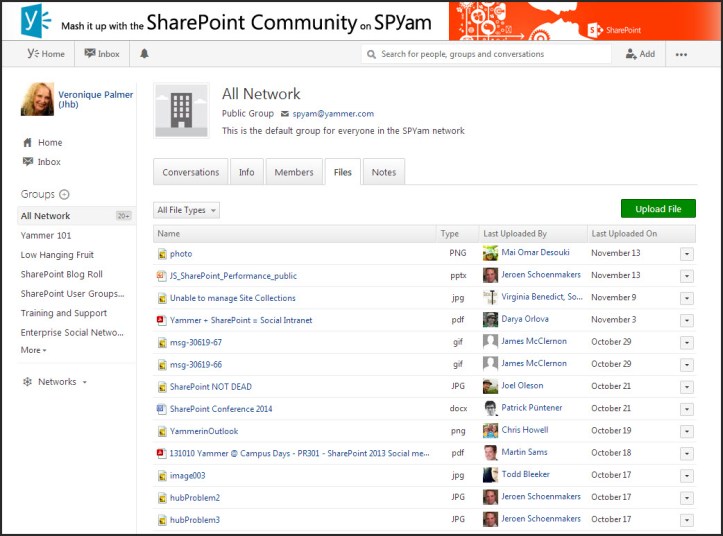Open the action dropdown for photo row

click(687, 254)
